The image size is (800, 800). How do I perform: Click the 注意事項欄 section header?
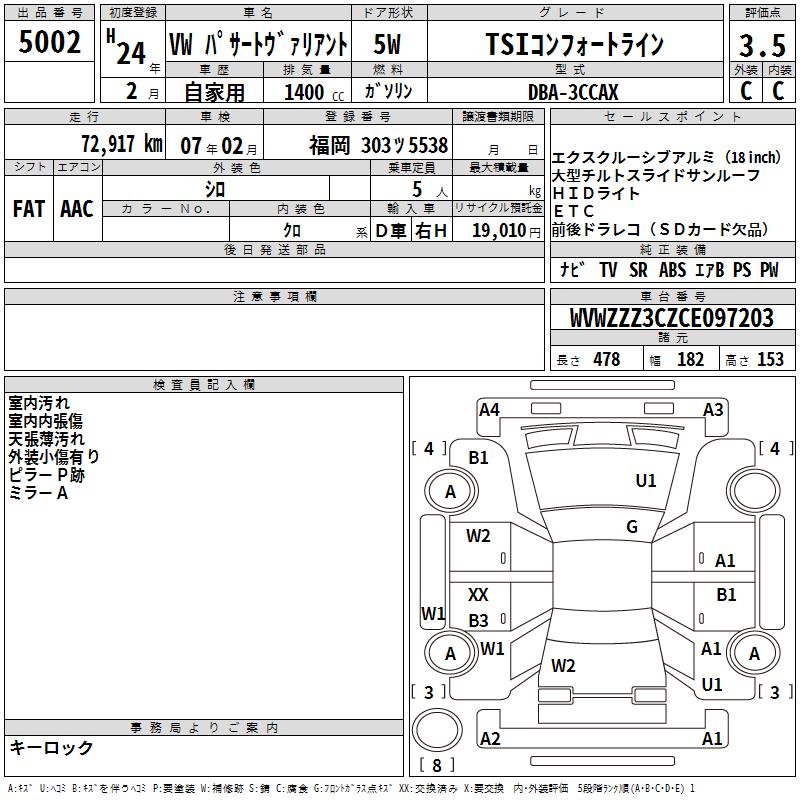[x=274, y=296]
